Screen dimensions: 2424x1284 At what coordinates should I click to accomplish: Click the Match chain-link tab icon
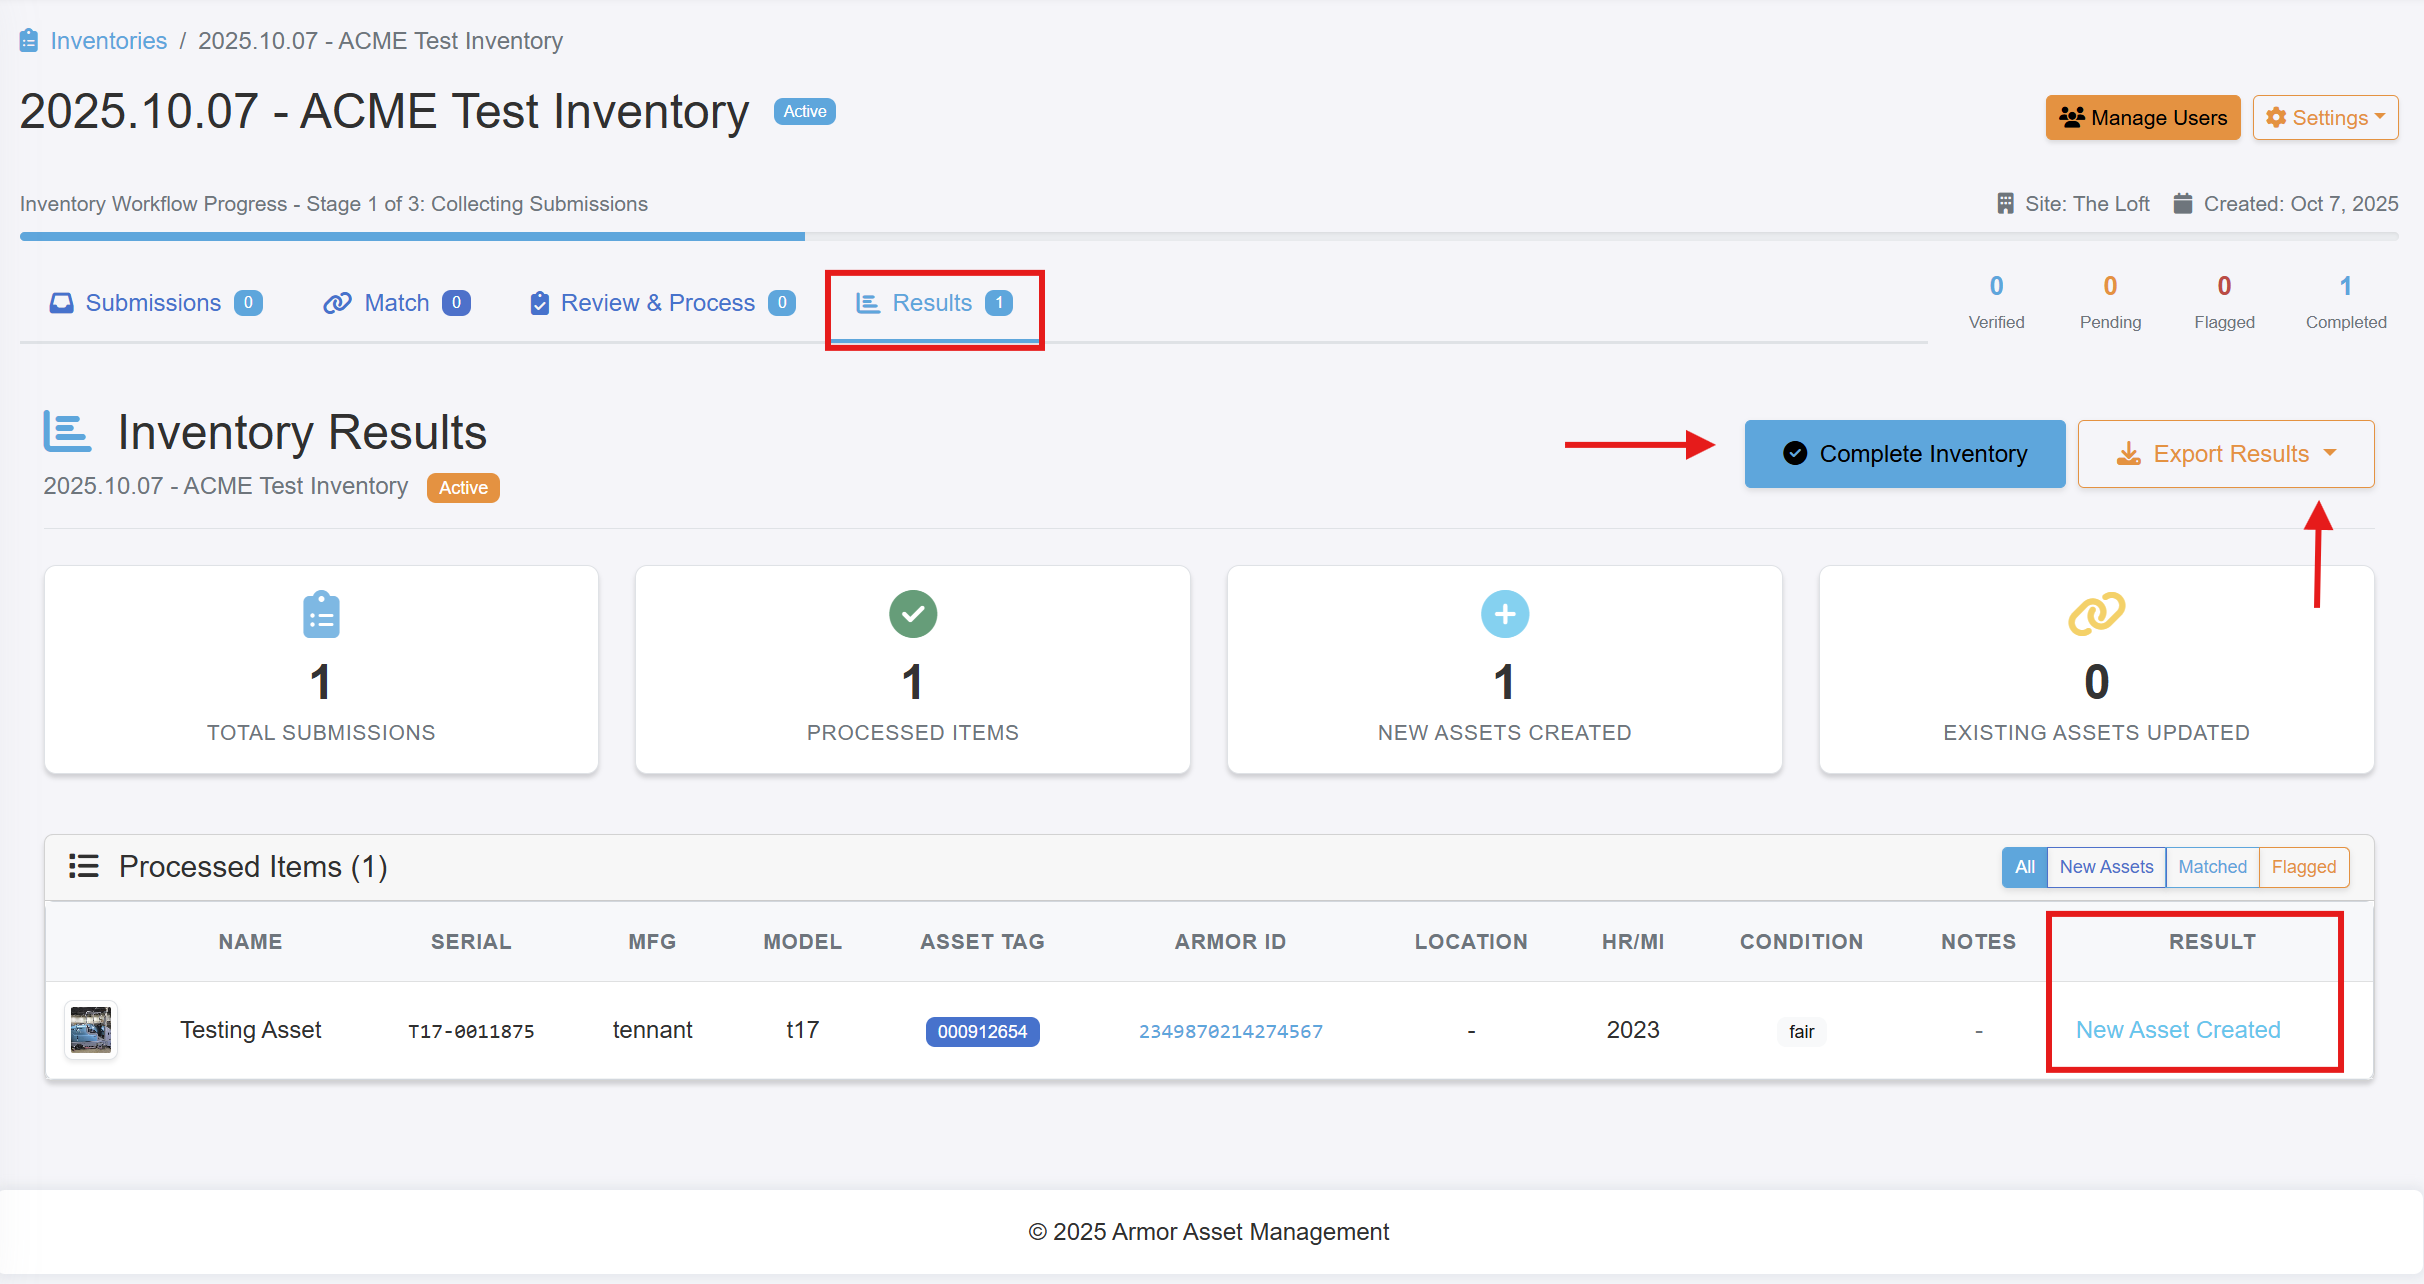click(338, 303)
